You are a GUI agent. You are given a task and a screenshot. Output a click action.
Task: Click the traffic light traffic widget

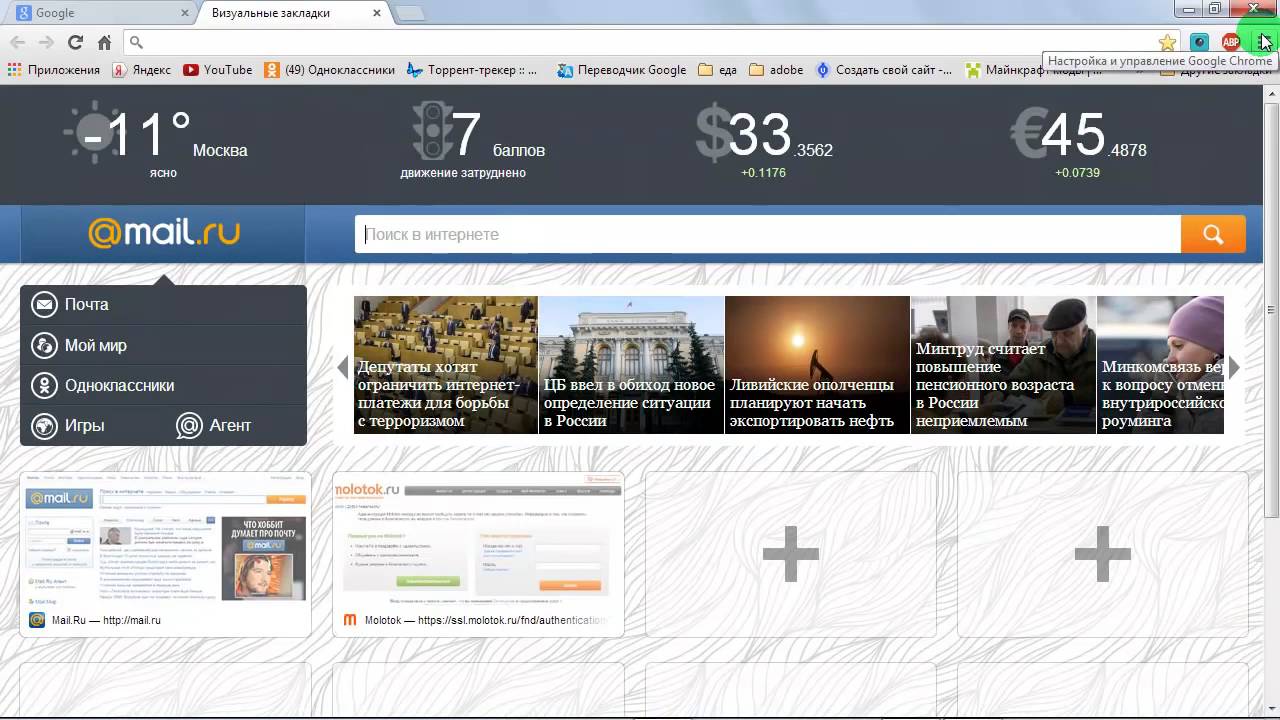coord(474,142)
